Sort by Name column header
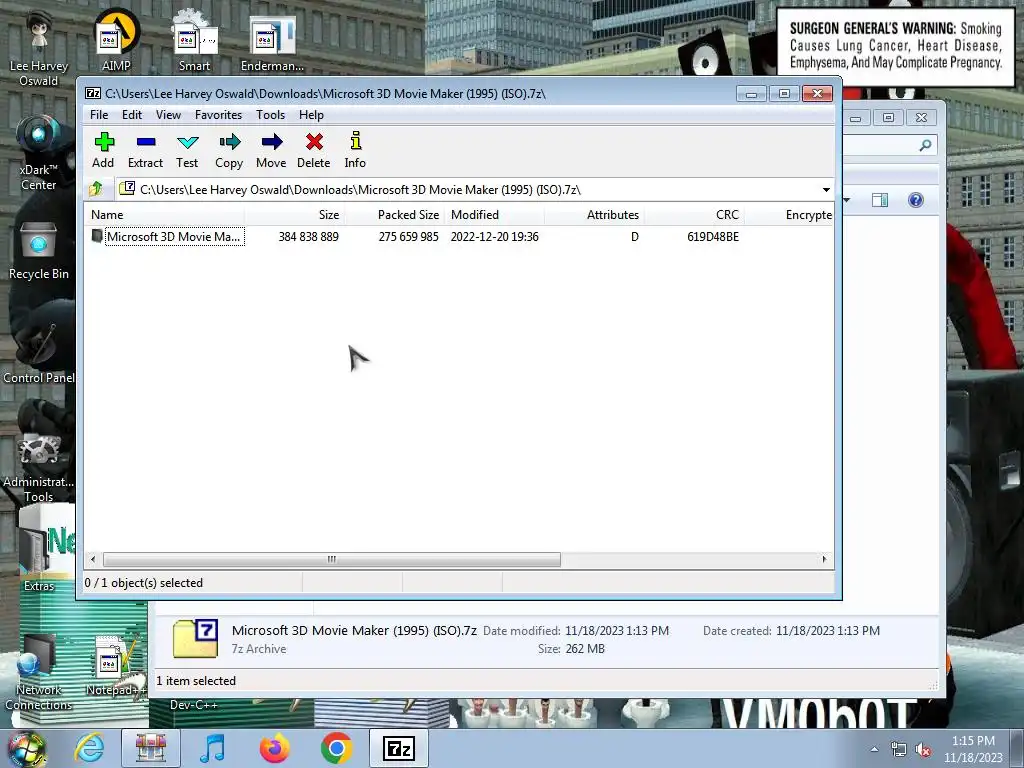 [164, 215]
